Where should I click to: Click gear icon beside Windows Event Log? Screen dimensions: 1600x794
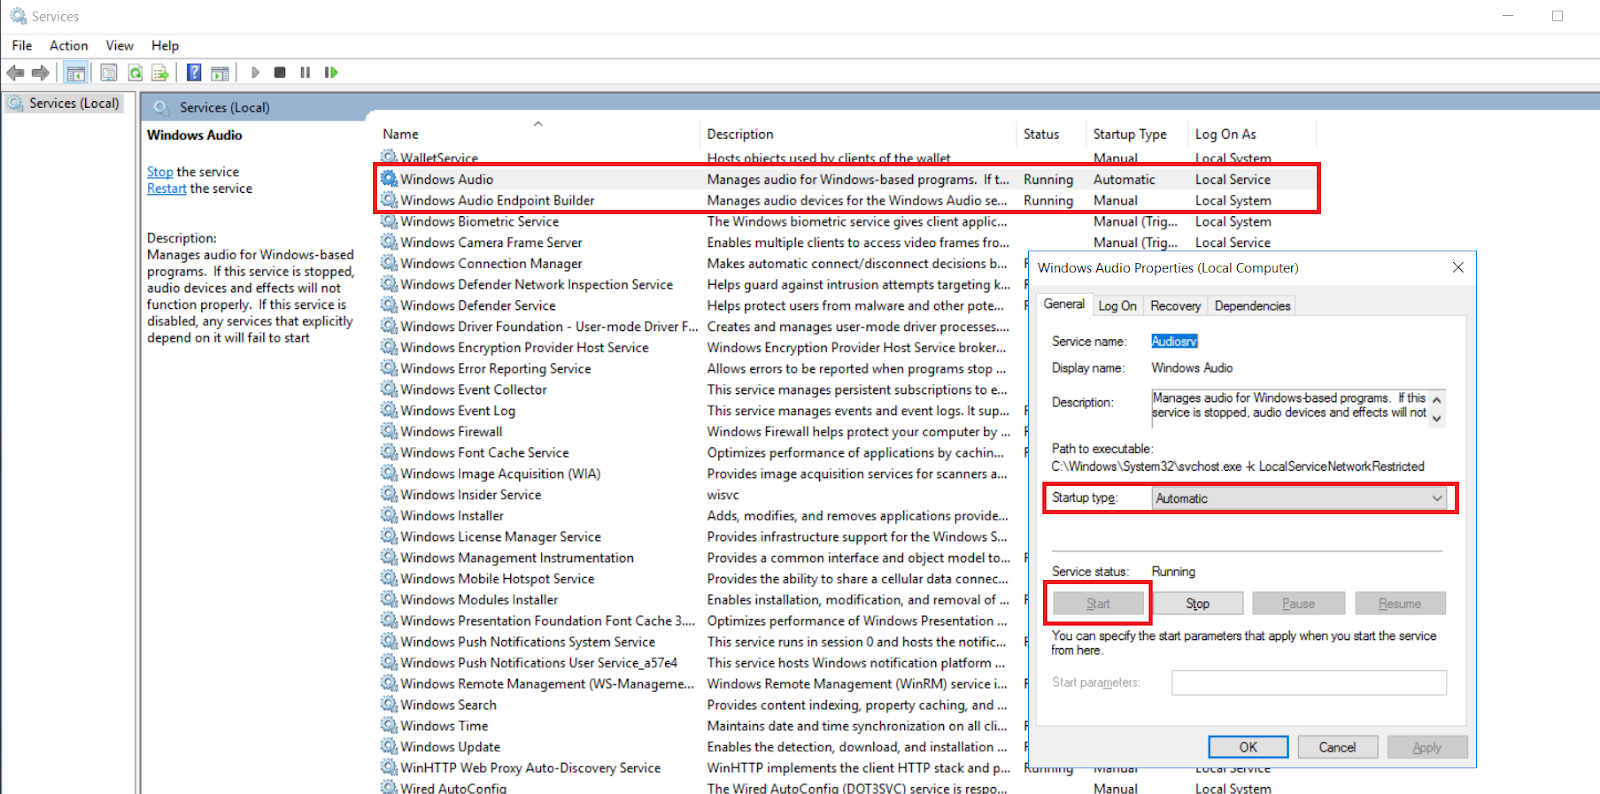tap(389, 410)
